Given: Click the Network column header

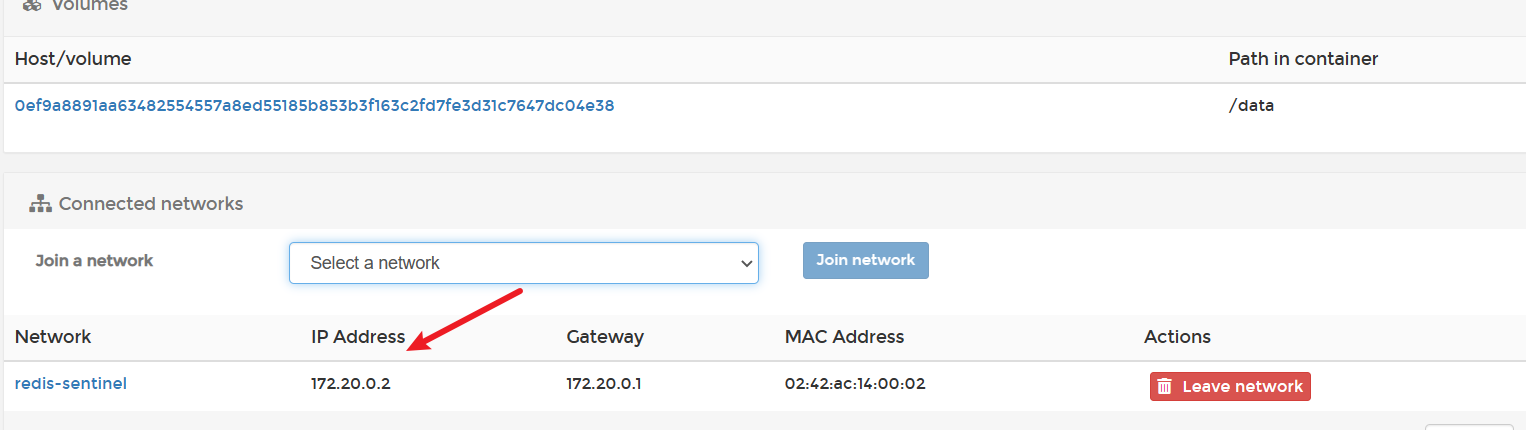Looking at the screenshot, I should point(53,337).
